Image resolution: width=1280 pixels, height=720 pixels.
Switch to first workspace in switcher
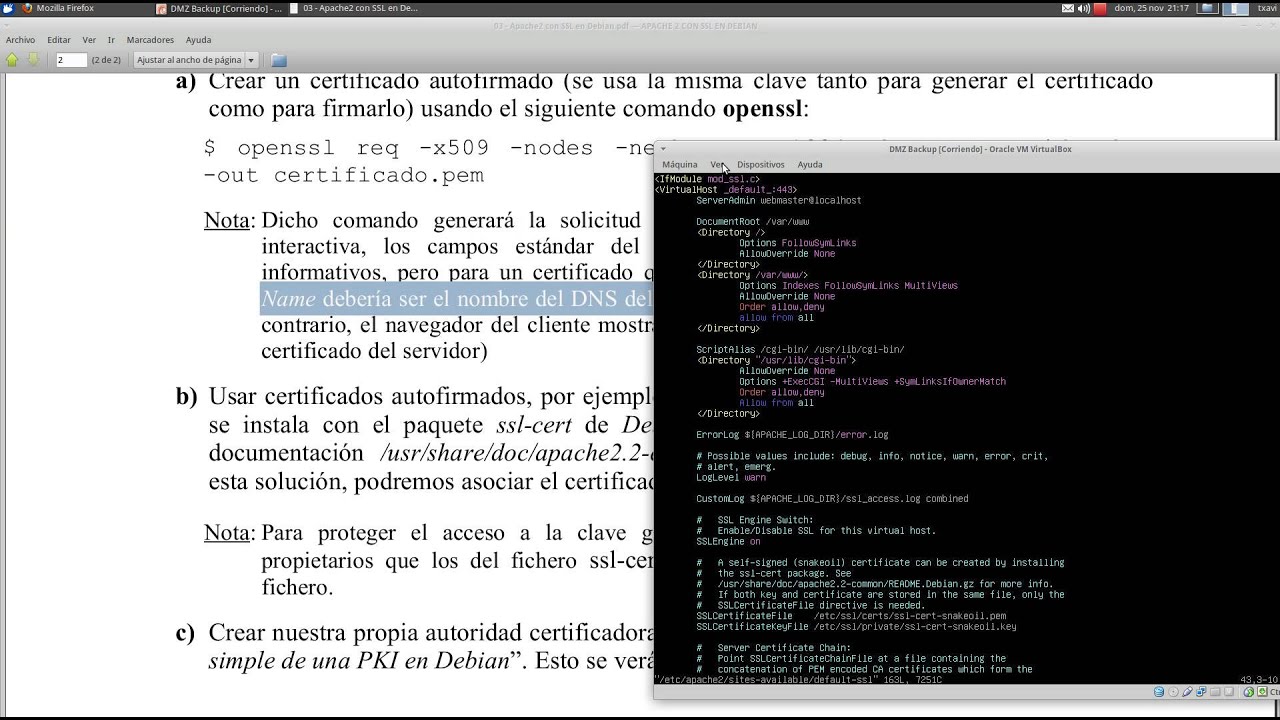tap(1208, 8)
